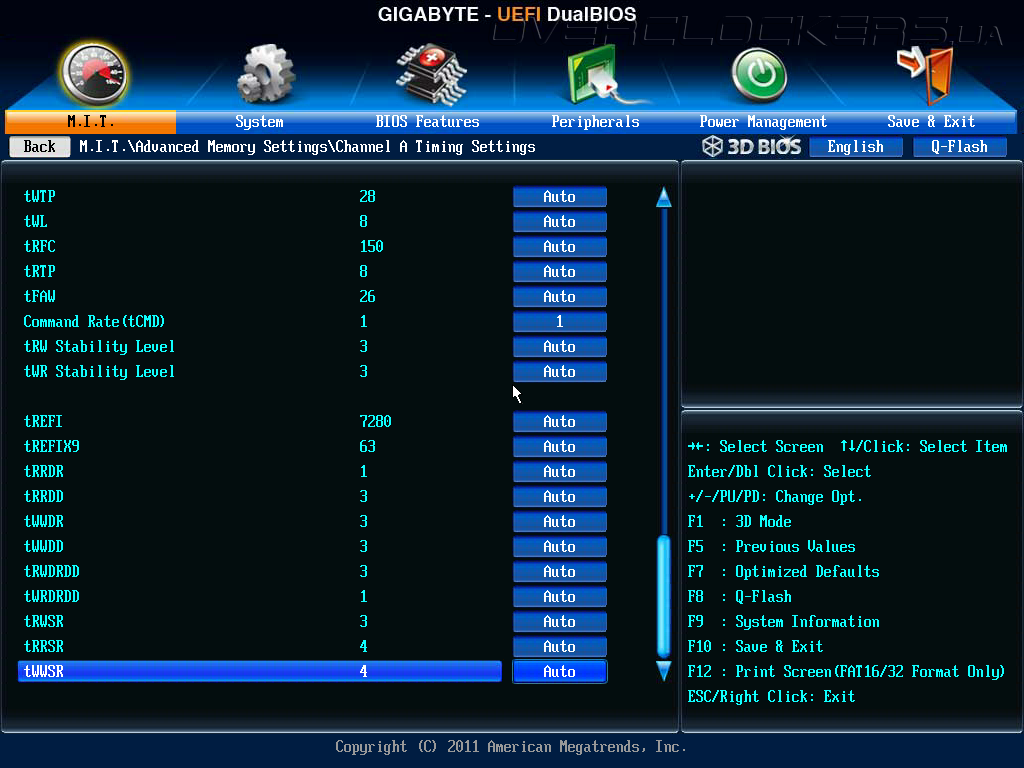The height and width of the screenshot is (768, 1024).
Task: Select the highlighted tWWSR row label
Action: (44, 671)
